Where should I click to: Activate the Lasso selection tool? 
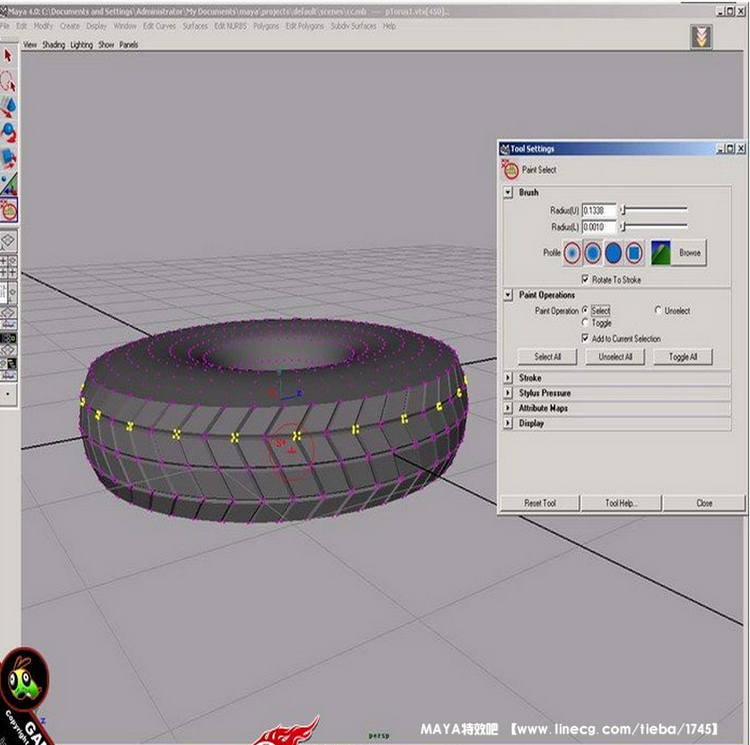pos(8,81)
